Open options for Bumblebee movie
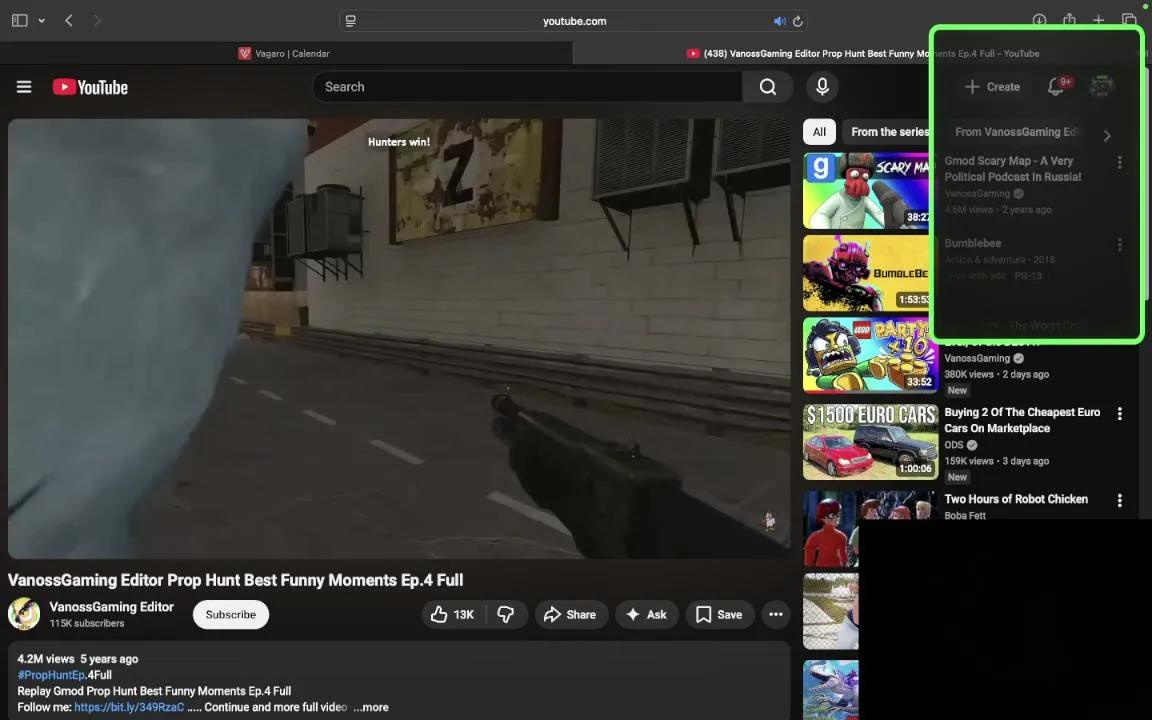The width and height of the screenshot is (1152, 720). pos(1120,245)
